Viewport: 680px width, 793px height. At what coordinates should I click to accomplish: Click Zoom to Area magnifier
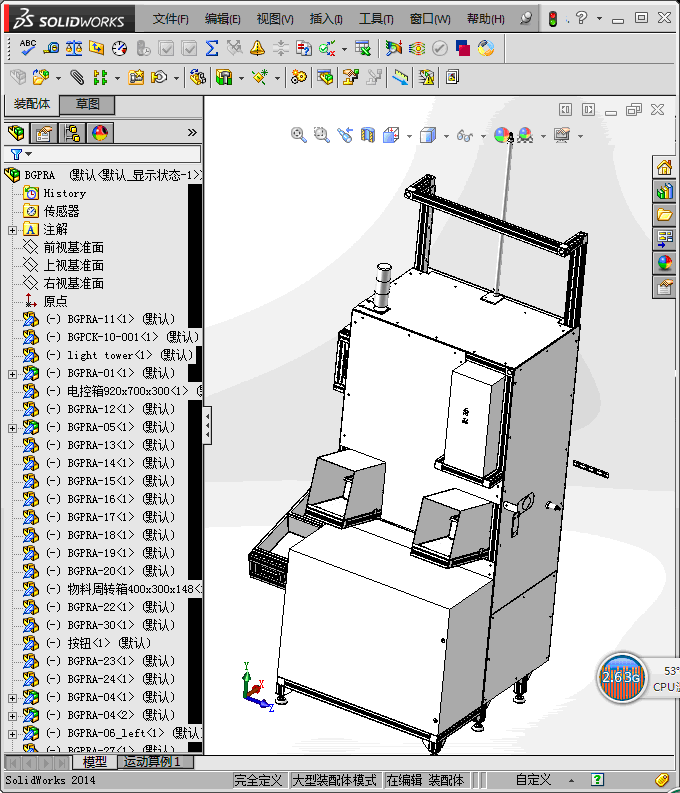pos(322,135)
